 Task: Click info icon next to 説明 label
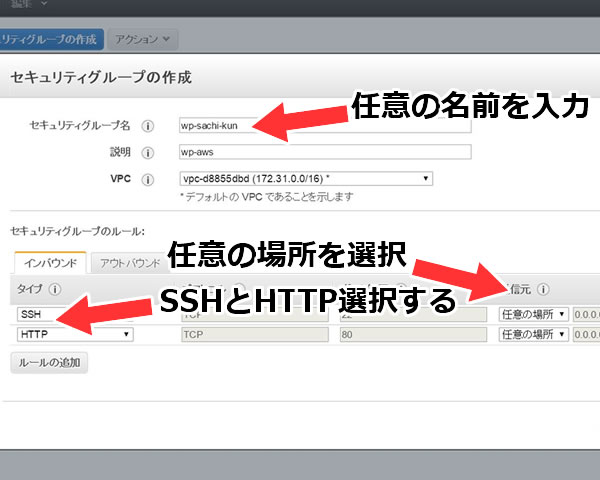pyautogui.click(x=148, y=153)
